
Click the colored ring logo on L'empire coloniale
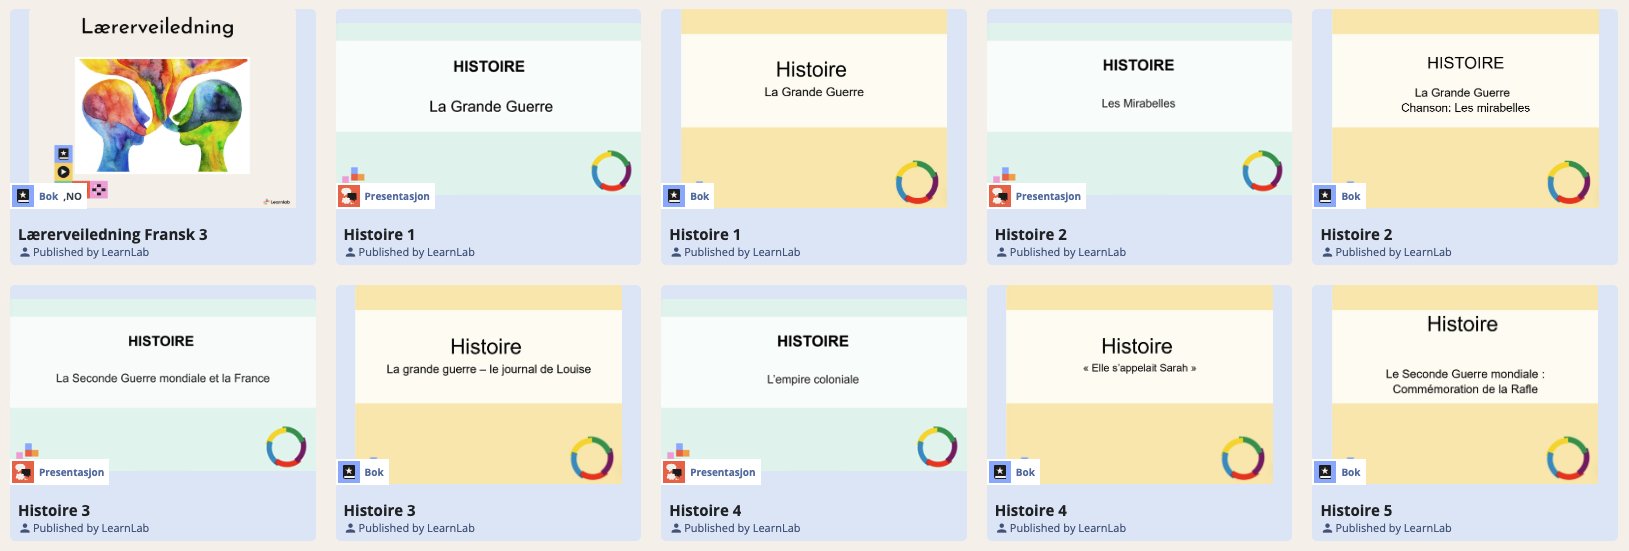pos(937,447)
